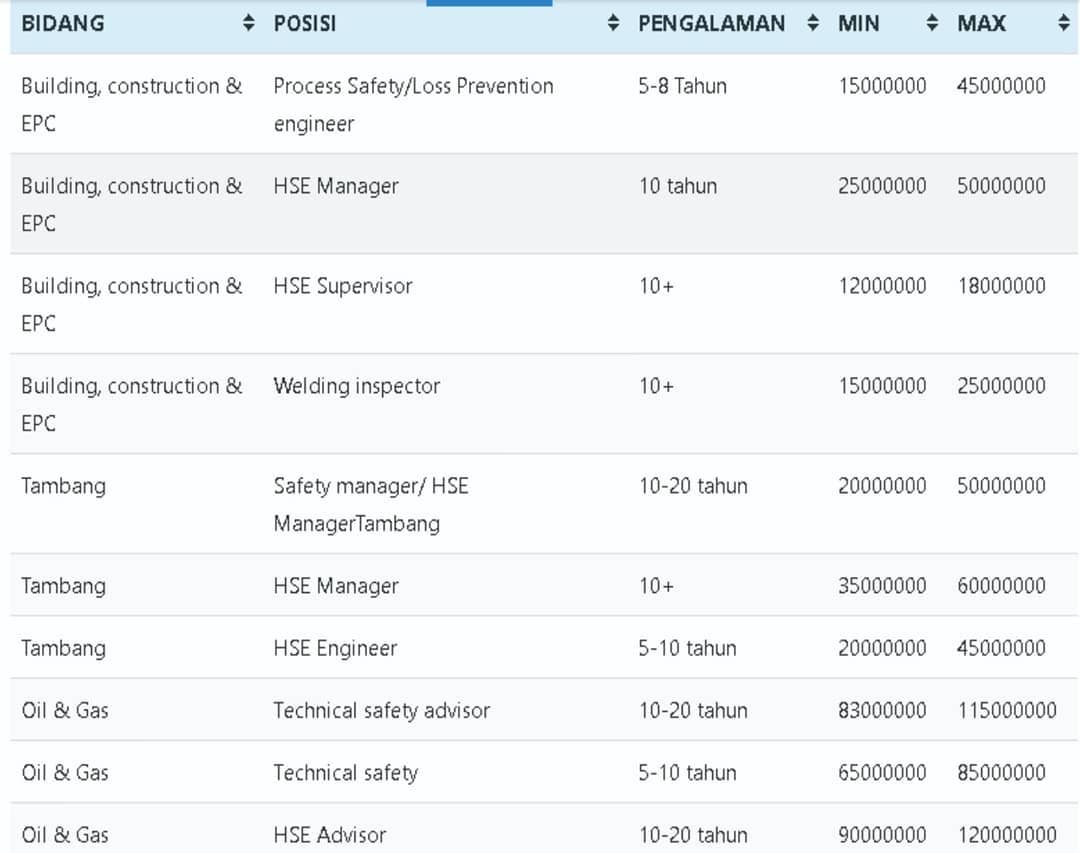The image size is (1080, 853).
Task: Click the 'Technical safety advisor' cell
Action: pos(382,710)
